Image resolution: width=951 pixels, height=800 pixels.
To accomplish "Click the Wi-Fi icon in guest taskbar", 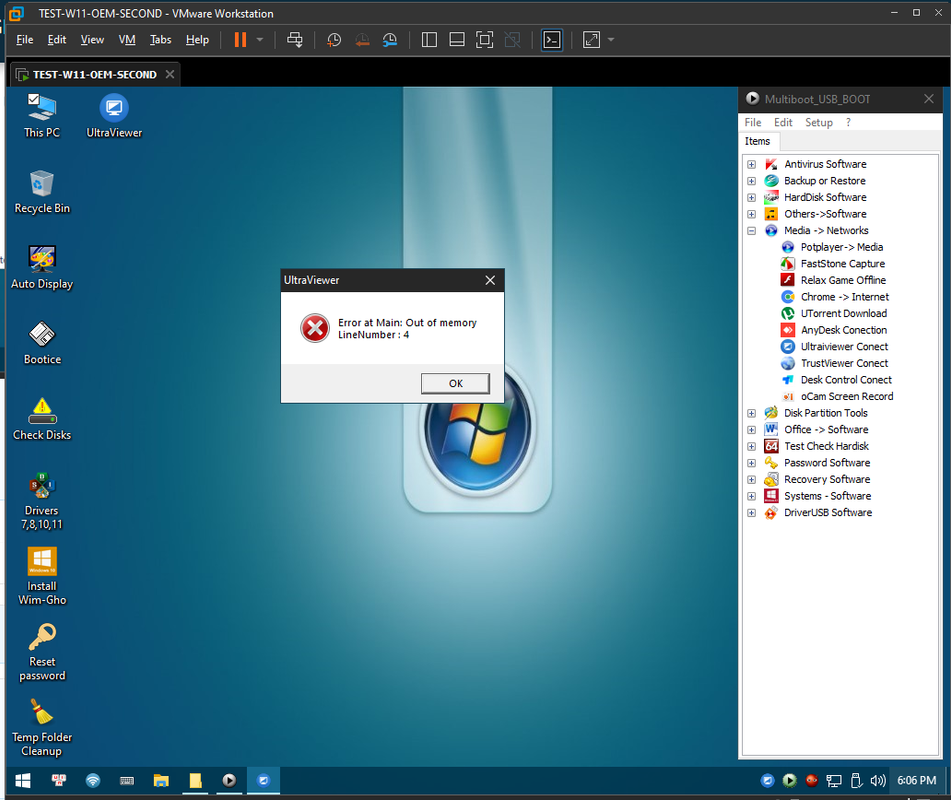I will [93, 781].
